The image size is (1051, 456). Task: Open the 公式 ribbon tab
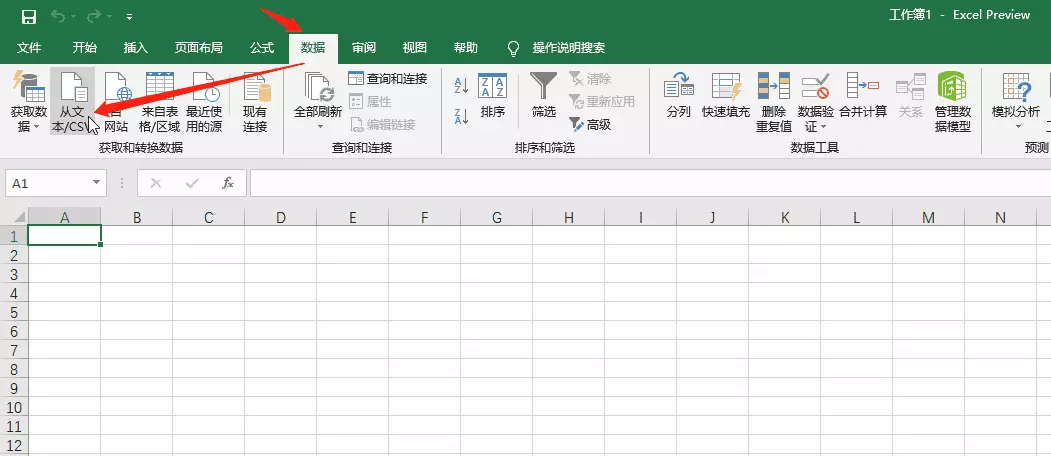coord(261,48)
